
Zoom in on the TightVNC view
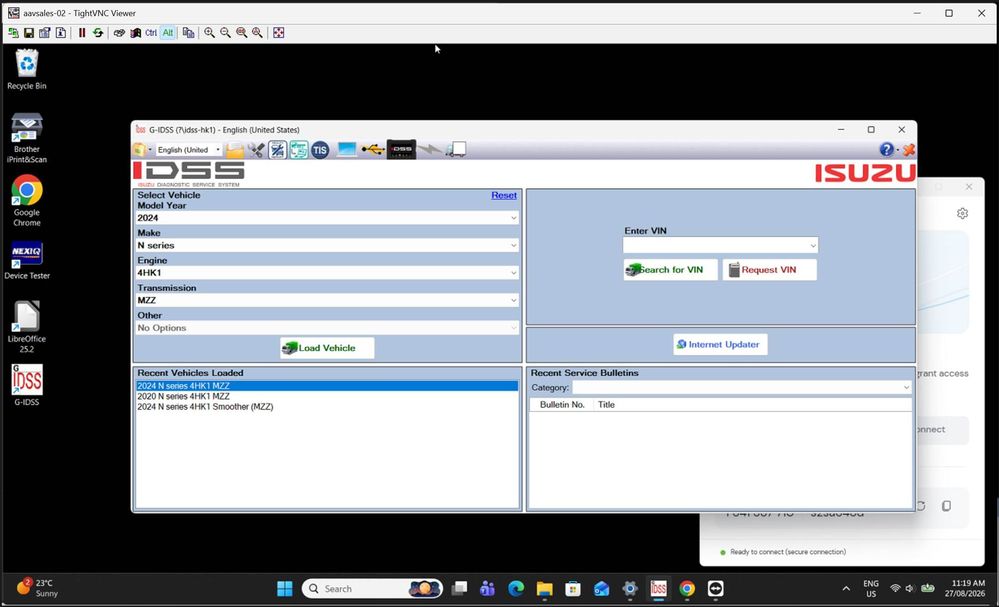point(209,32)
